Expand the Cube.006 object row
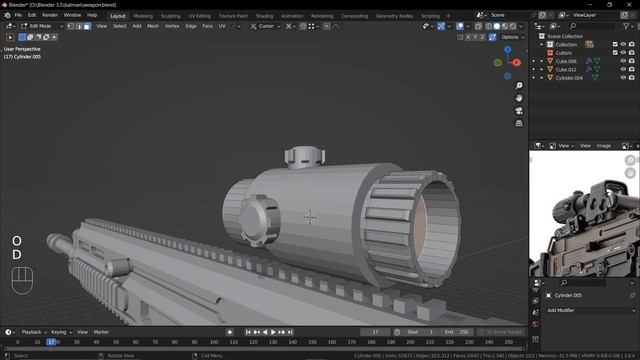Screen dimensions: 640x360 pyautogui.click(x=542, y=61)
